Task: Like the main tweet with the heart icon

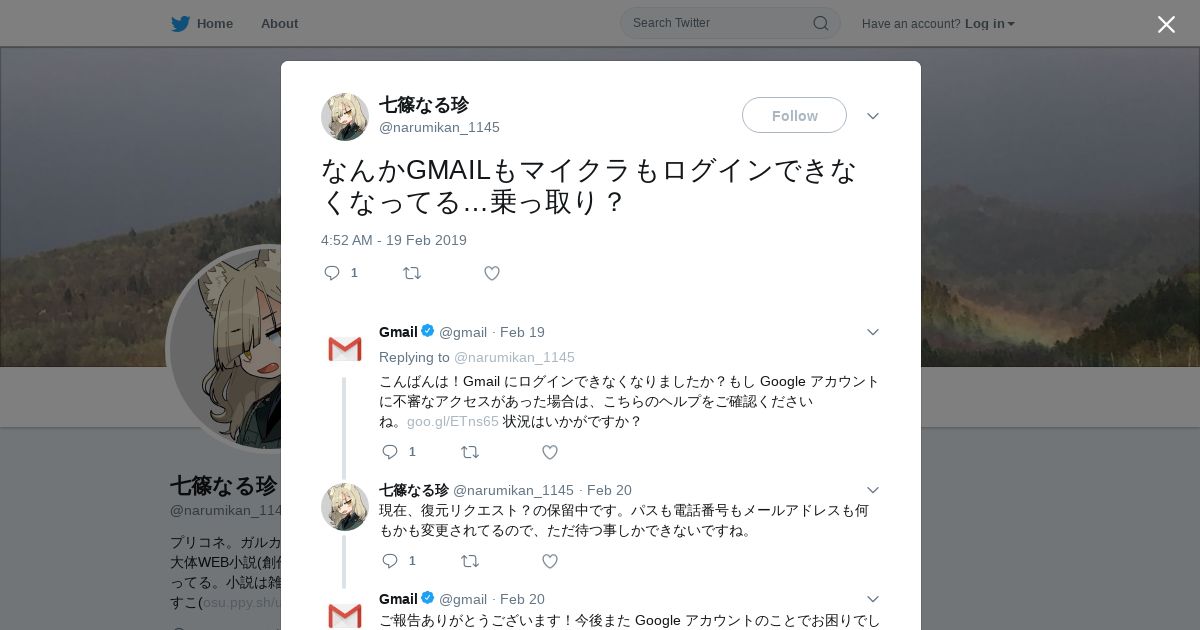Action: click(x=492, y=273)
